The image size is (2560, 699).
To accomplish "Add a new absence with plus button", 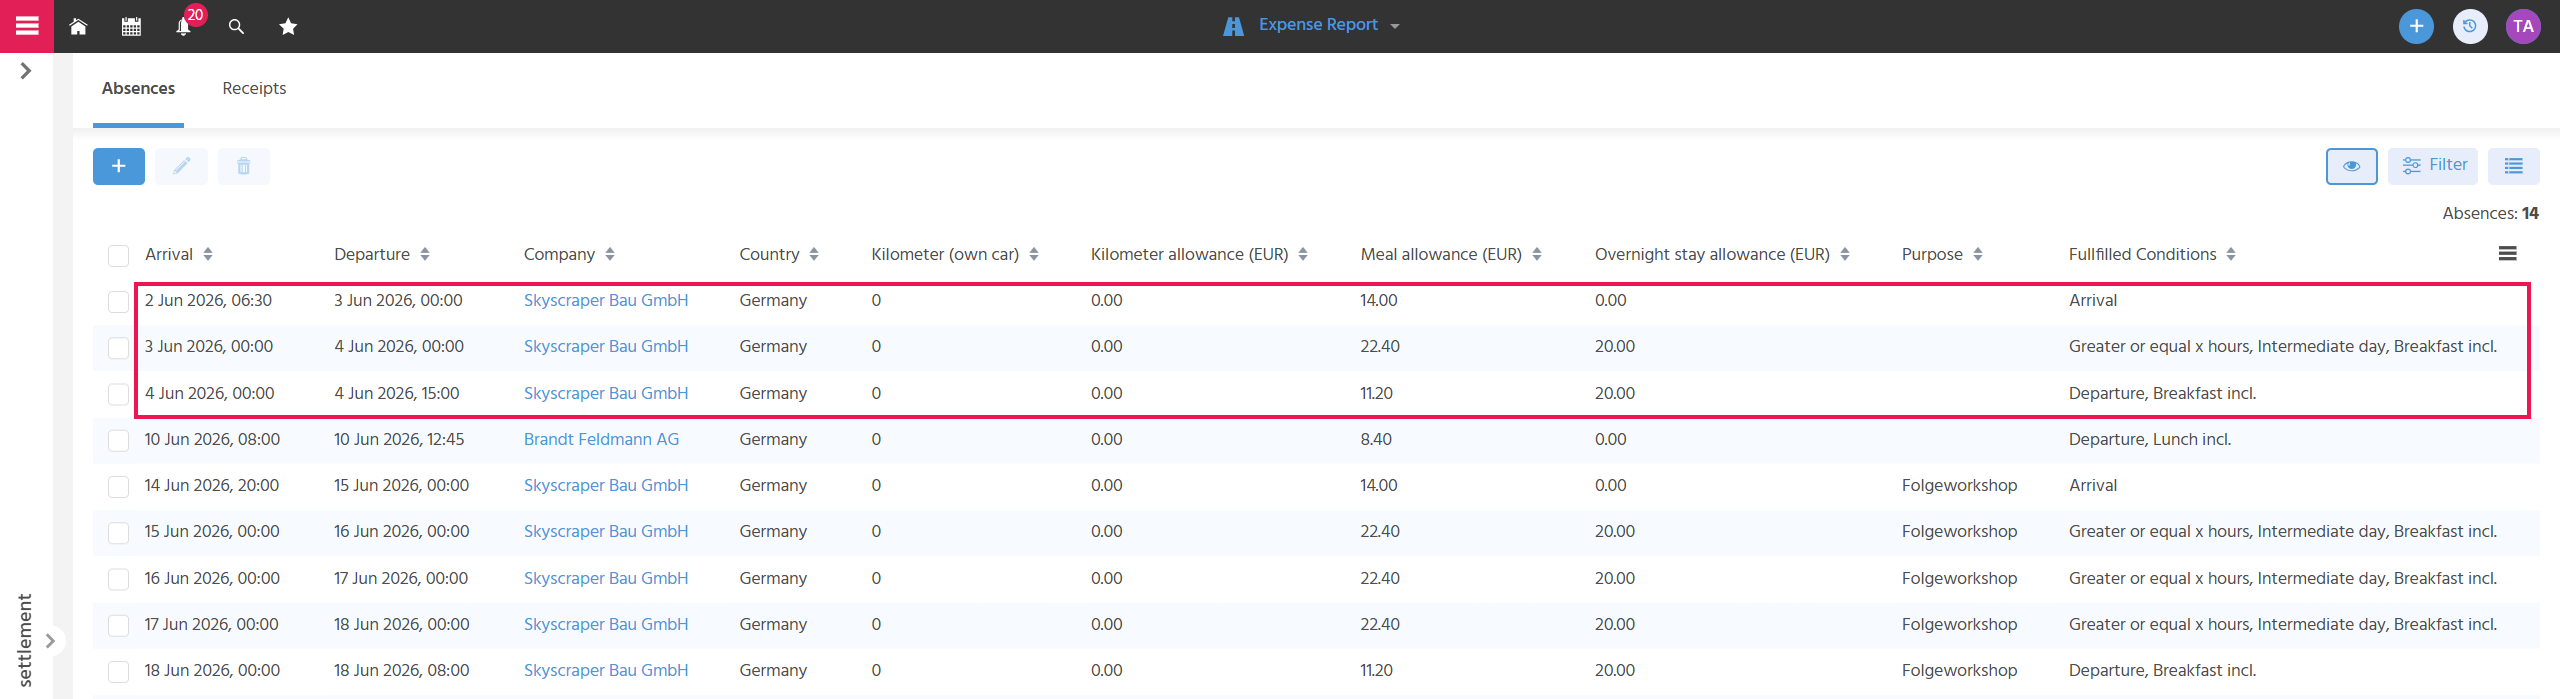I will (119, 166).
